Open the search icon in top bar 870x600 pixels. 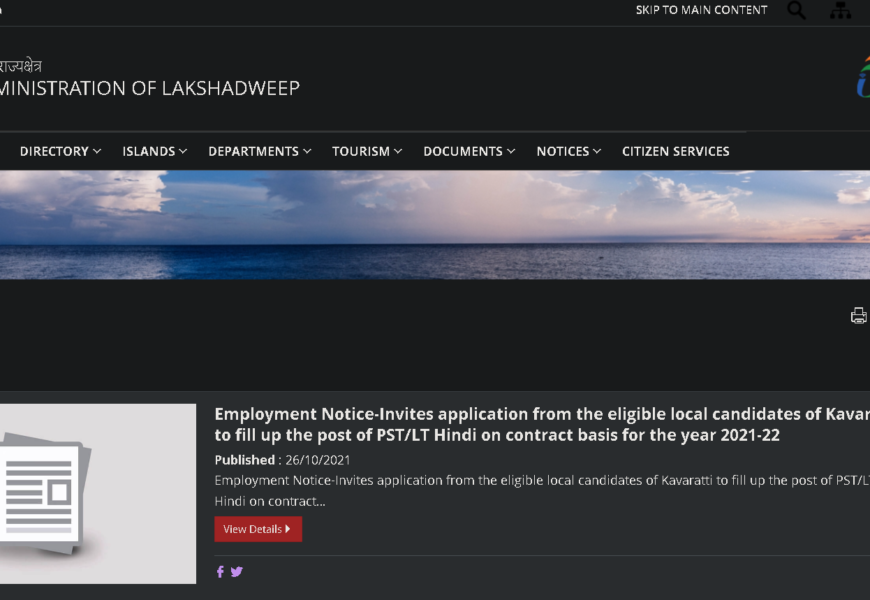click(x=796, y=10)
